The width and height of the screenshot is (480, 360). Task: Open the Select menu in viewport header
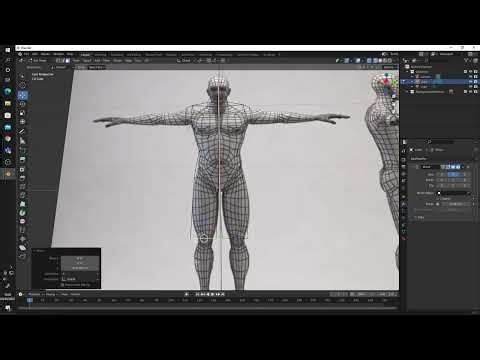[87, 61]
